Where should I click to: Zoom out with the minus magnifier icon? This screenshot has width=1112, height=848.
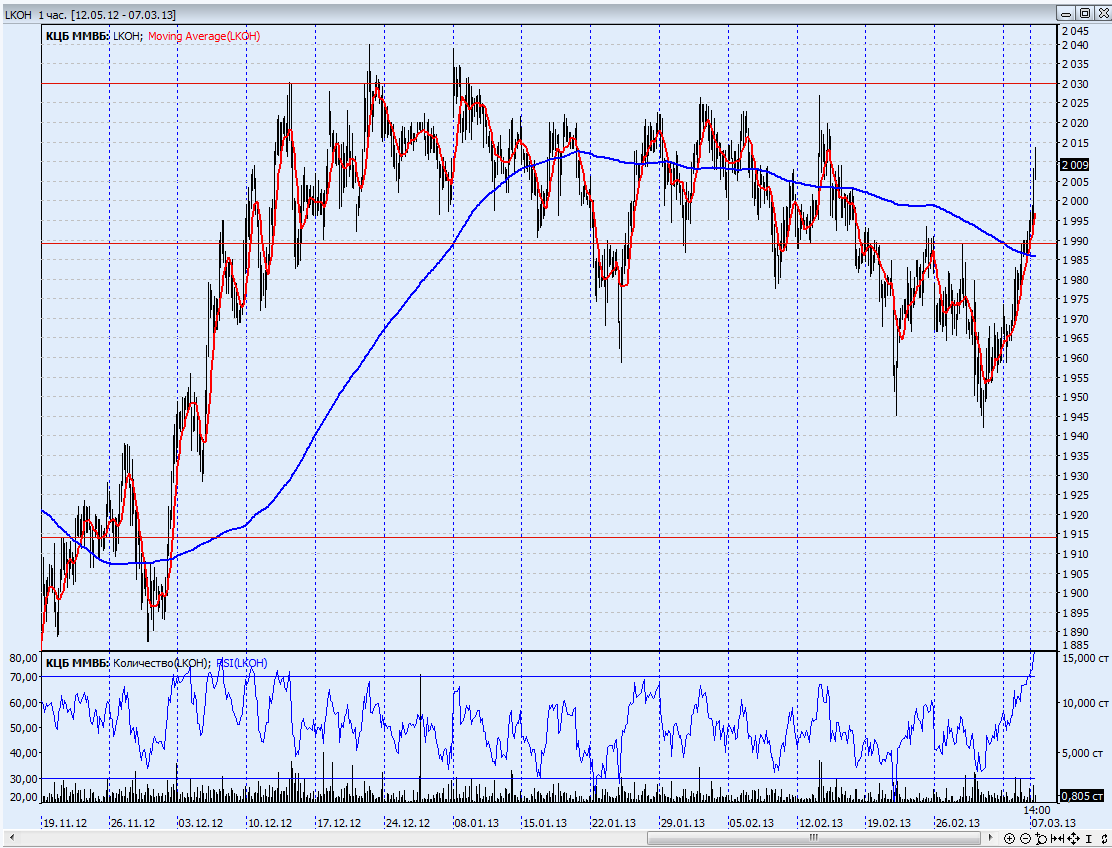coord(1025,839)
